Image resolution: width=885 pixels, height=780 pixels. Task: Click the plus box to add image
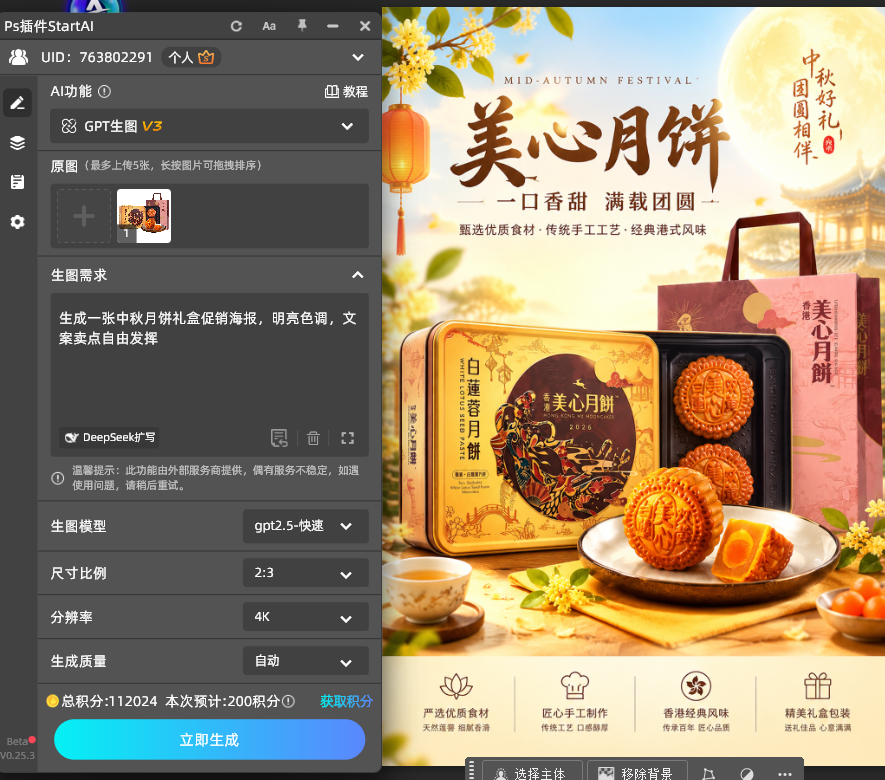pos(84,216)
